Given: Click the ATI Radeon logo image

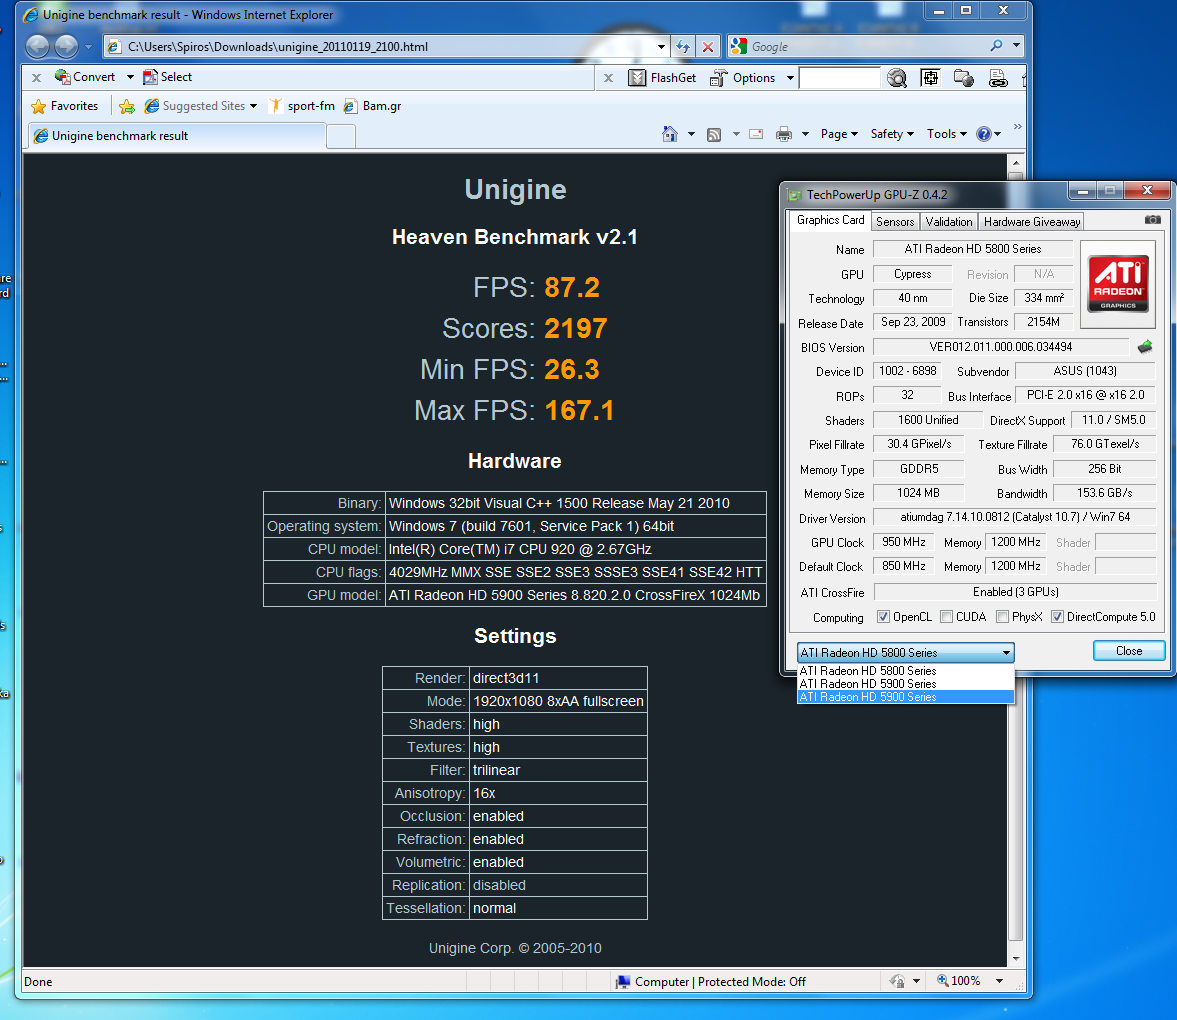Looking at the screenshot, I should pyautogui.click(x=1118, y=283).
